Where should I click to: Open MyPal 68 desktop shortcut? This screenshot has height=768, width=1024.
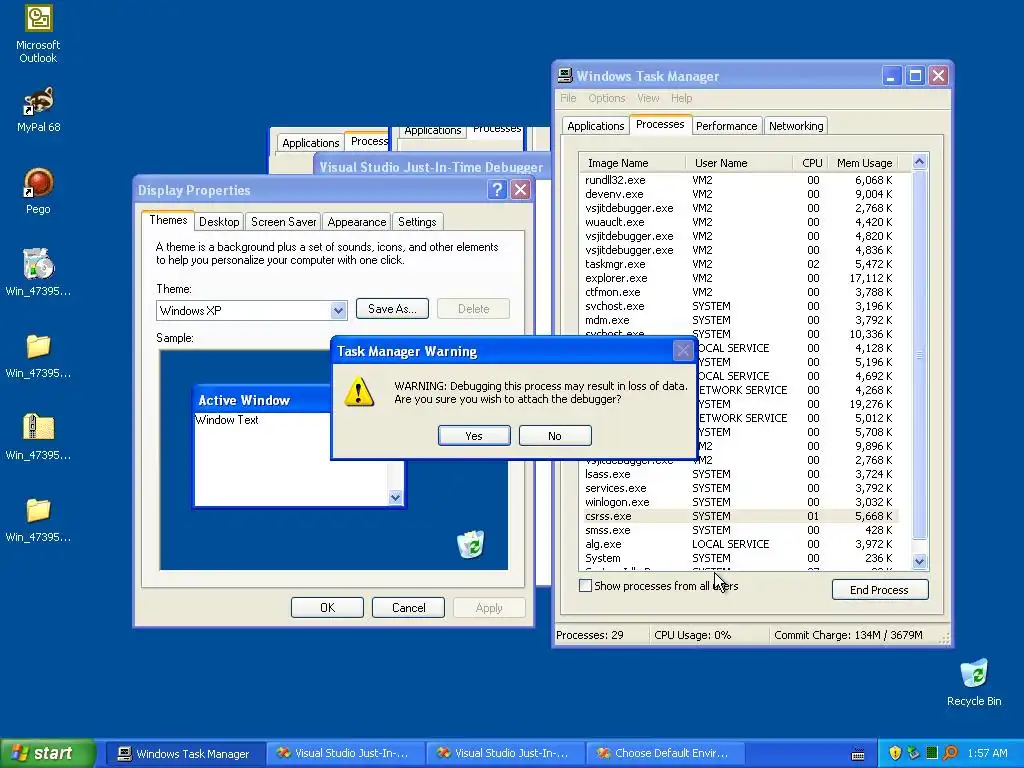(38, 110)
